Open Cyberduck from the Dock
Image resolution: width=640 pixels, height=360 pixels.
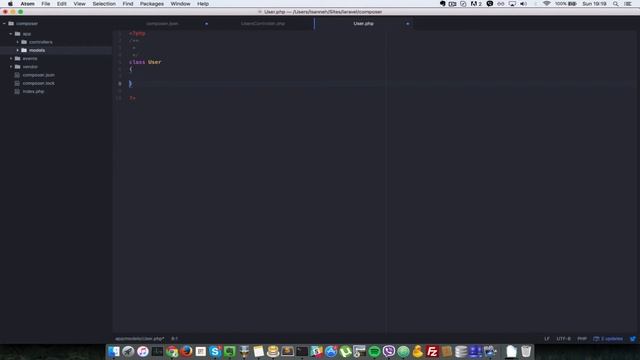[418, 351]
